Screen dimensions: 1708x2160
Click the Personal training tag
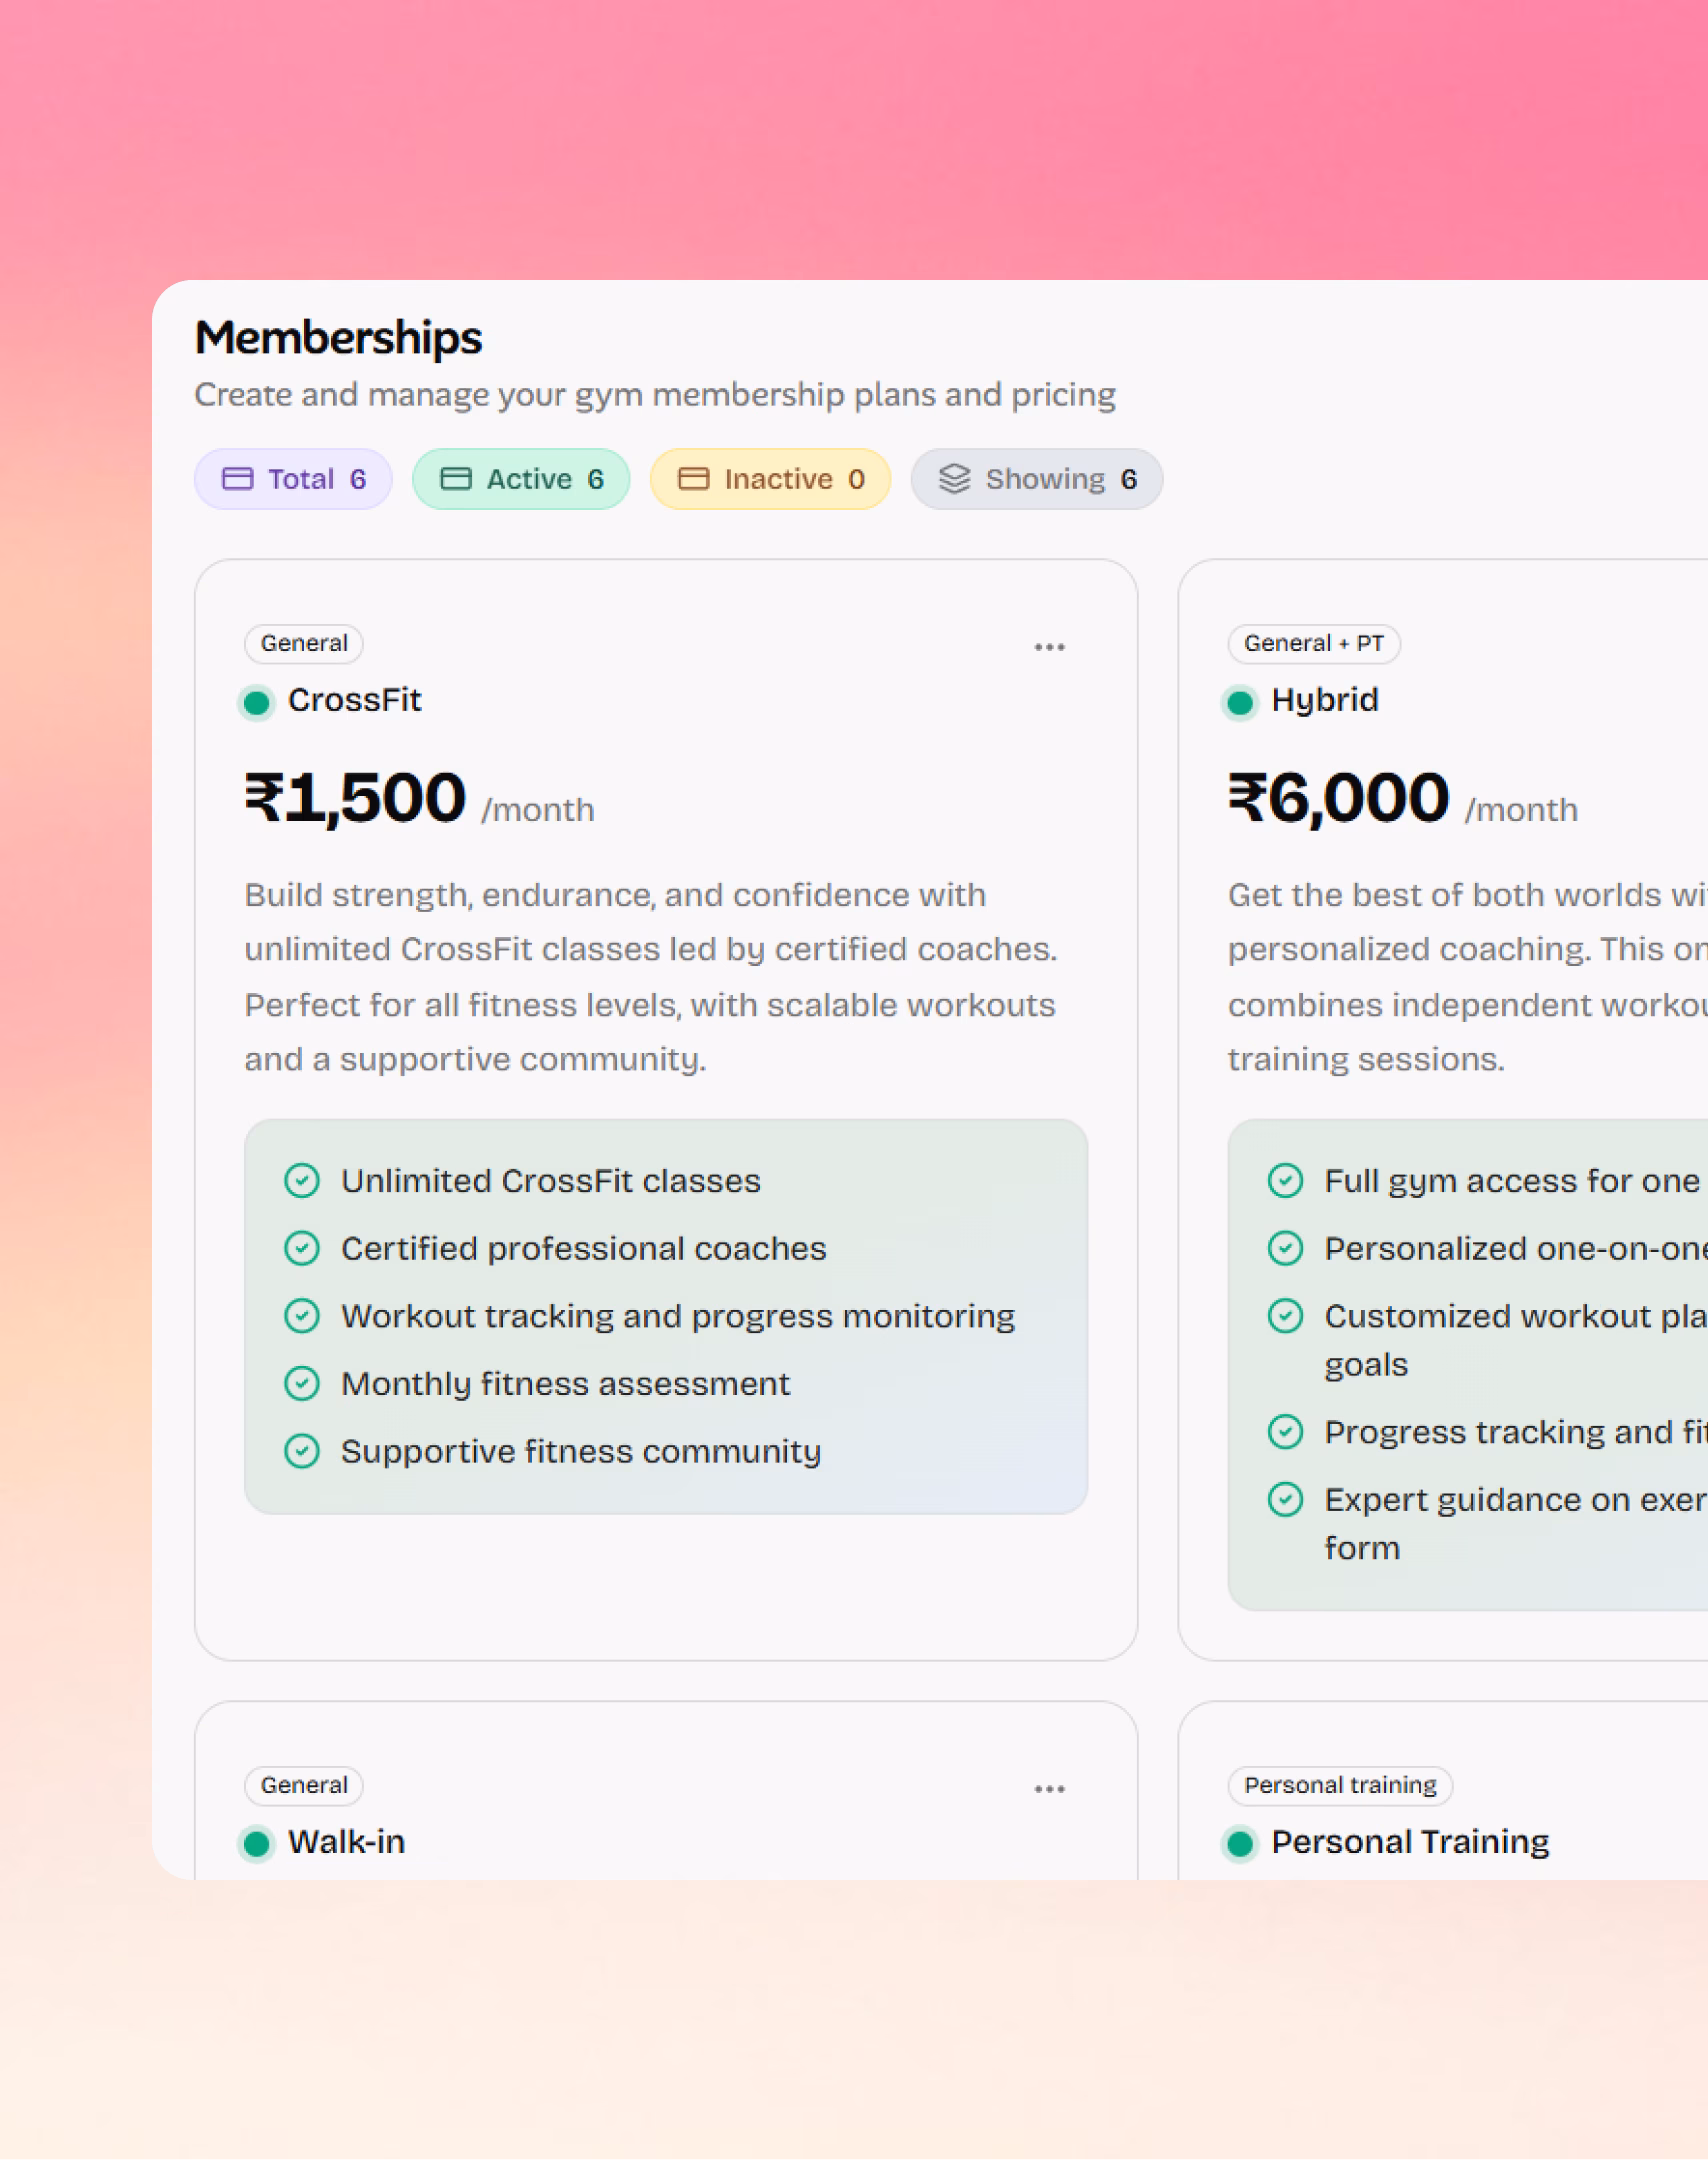[1340, 1785]
